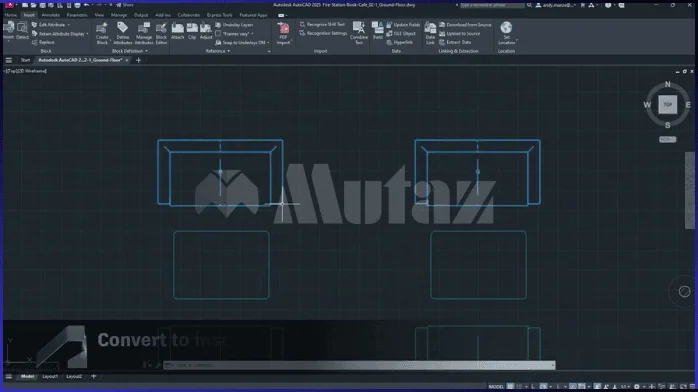Open the user account dropdown
Image resolution: width=698 pixels, height=392 pixels.
coord(555,5)
